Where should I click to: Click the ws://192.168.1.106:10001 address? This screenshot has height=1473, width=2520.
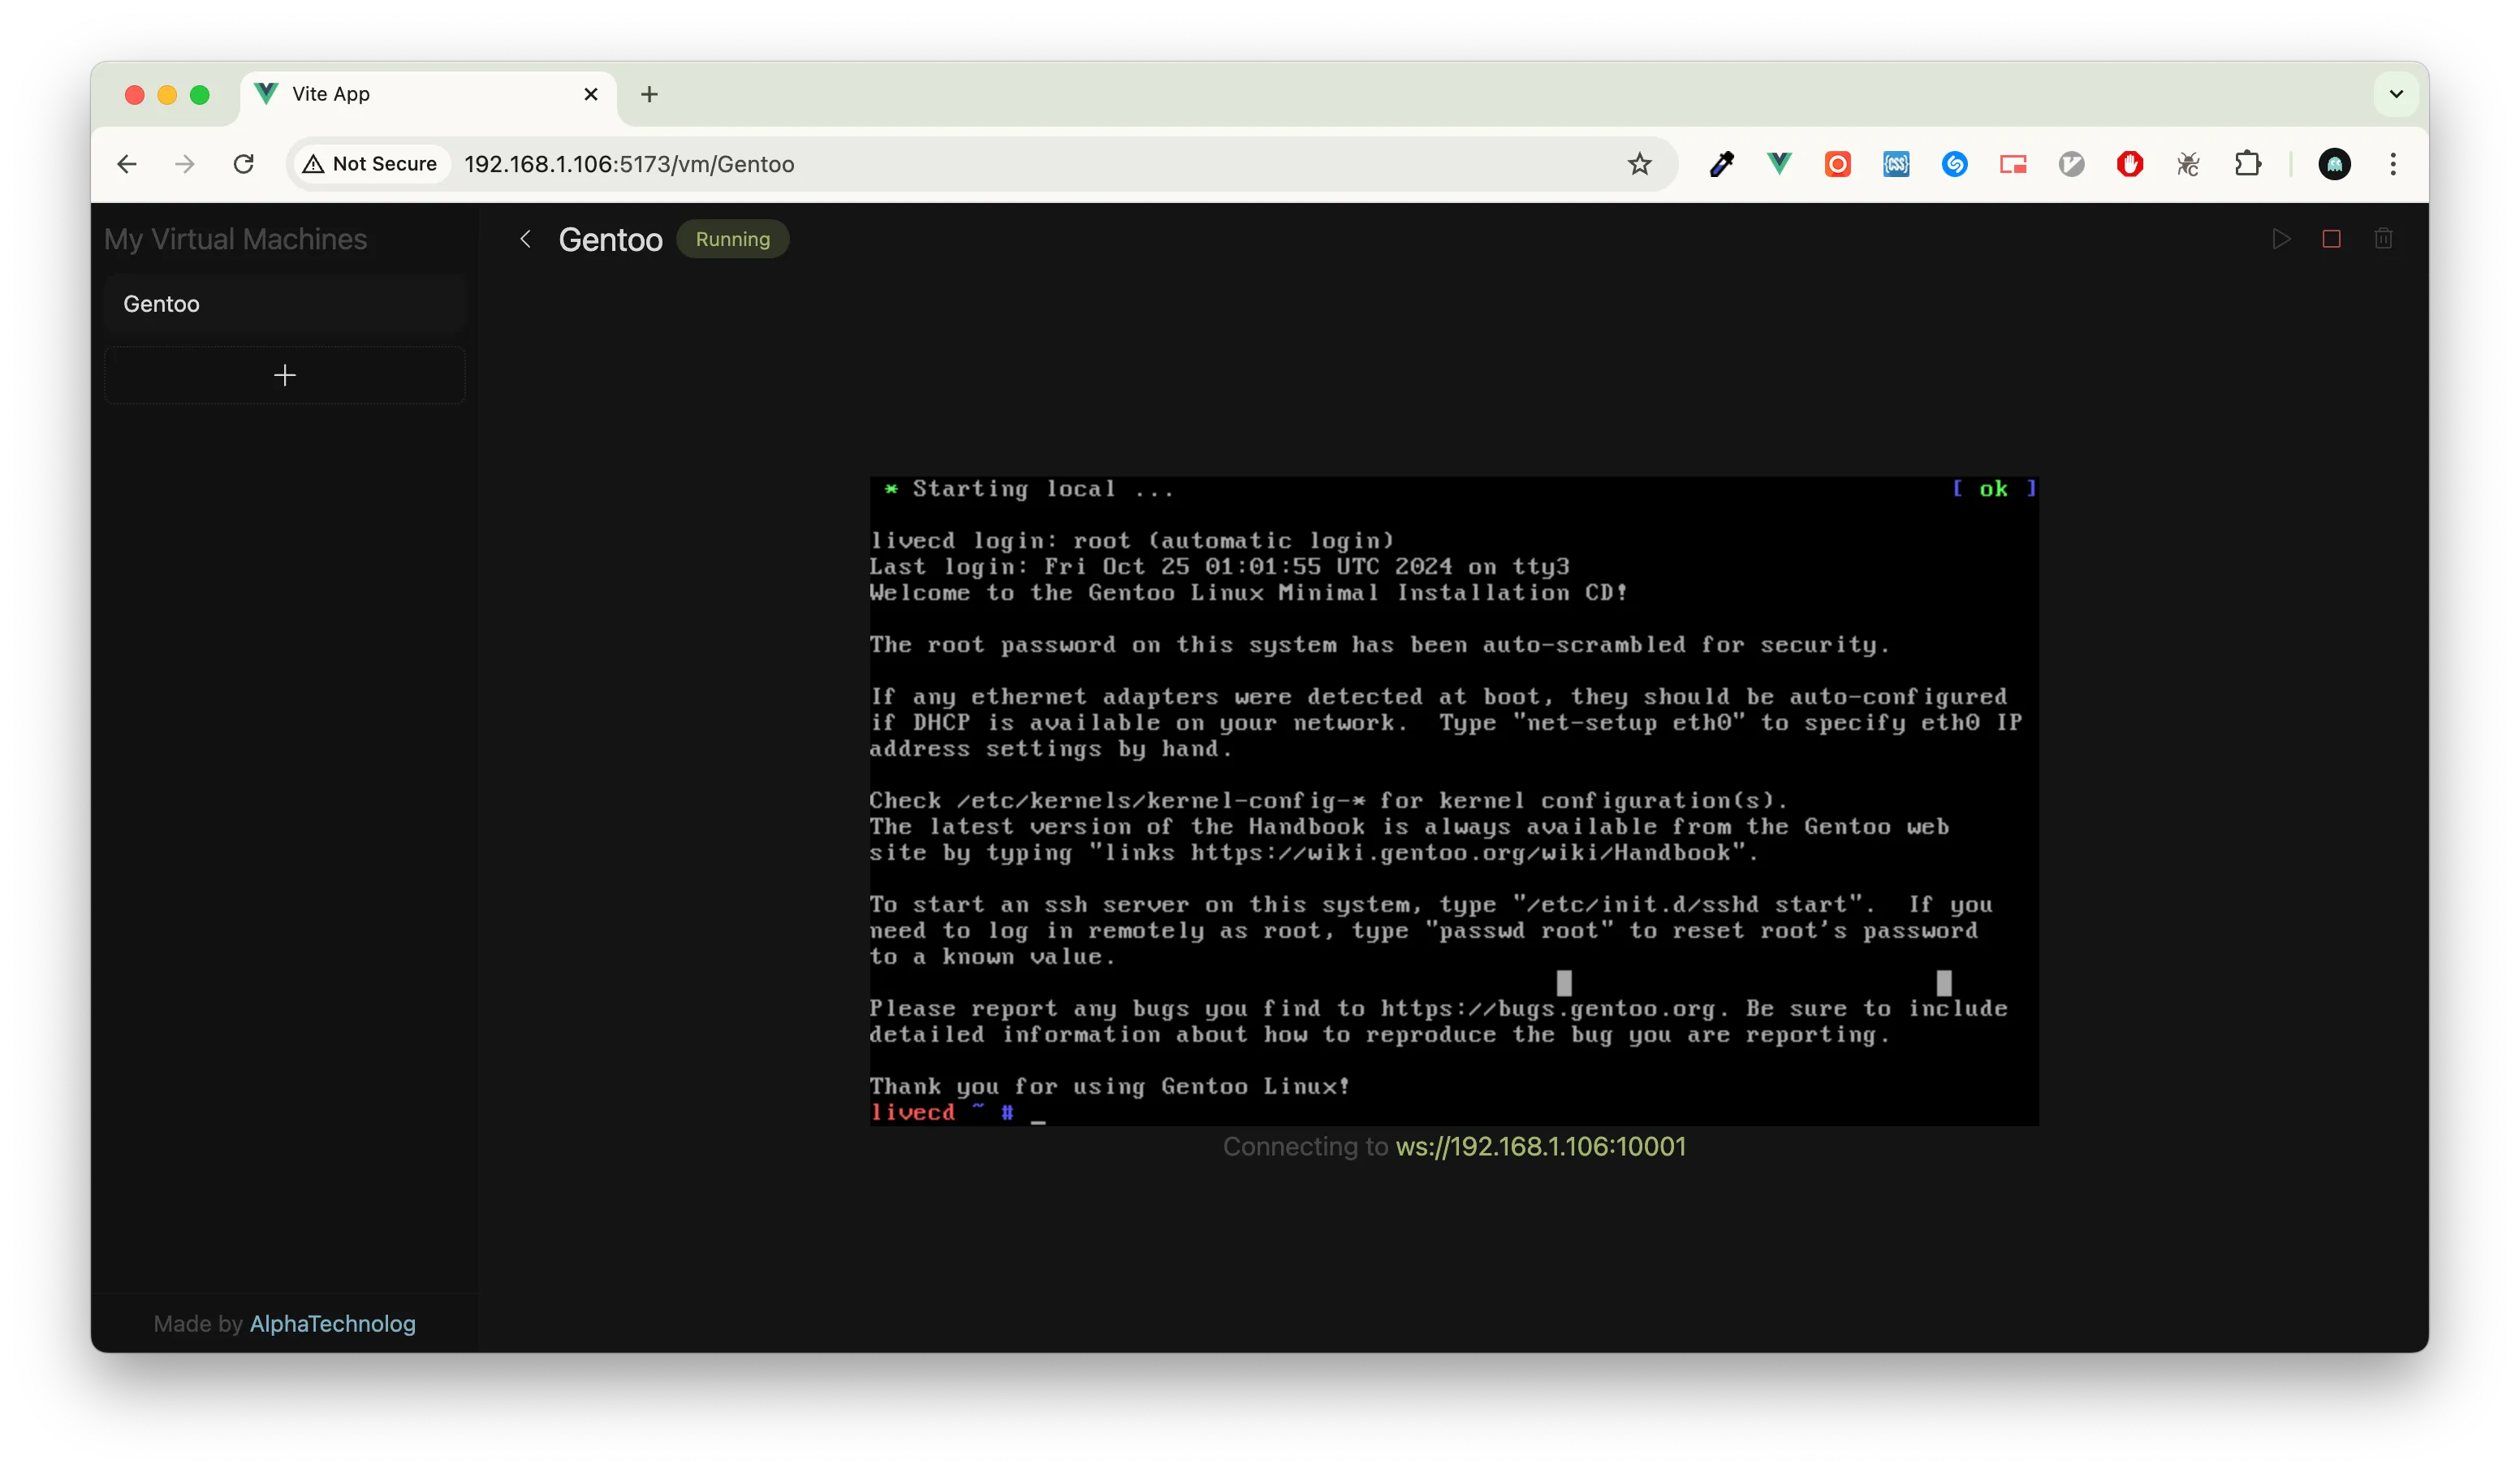tap(1541, 1146)
